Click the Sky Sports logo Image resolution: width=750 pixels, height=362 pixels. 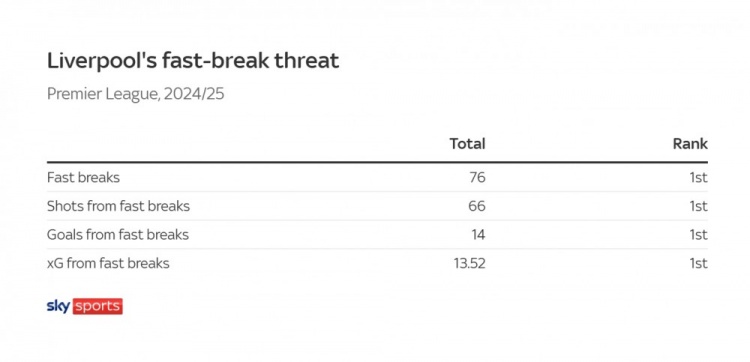(85, 307)
